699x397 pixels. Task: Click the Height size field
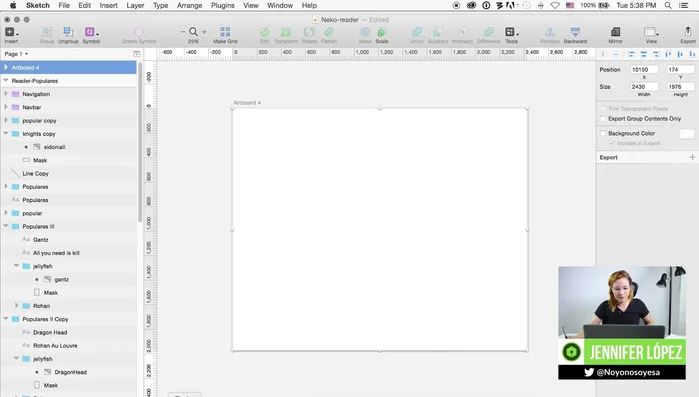(x=680, y=87)
